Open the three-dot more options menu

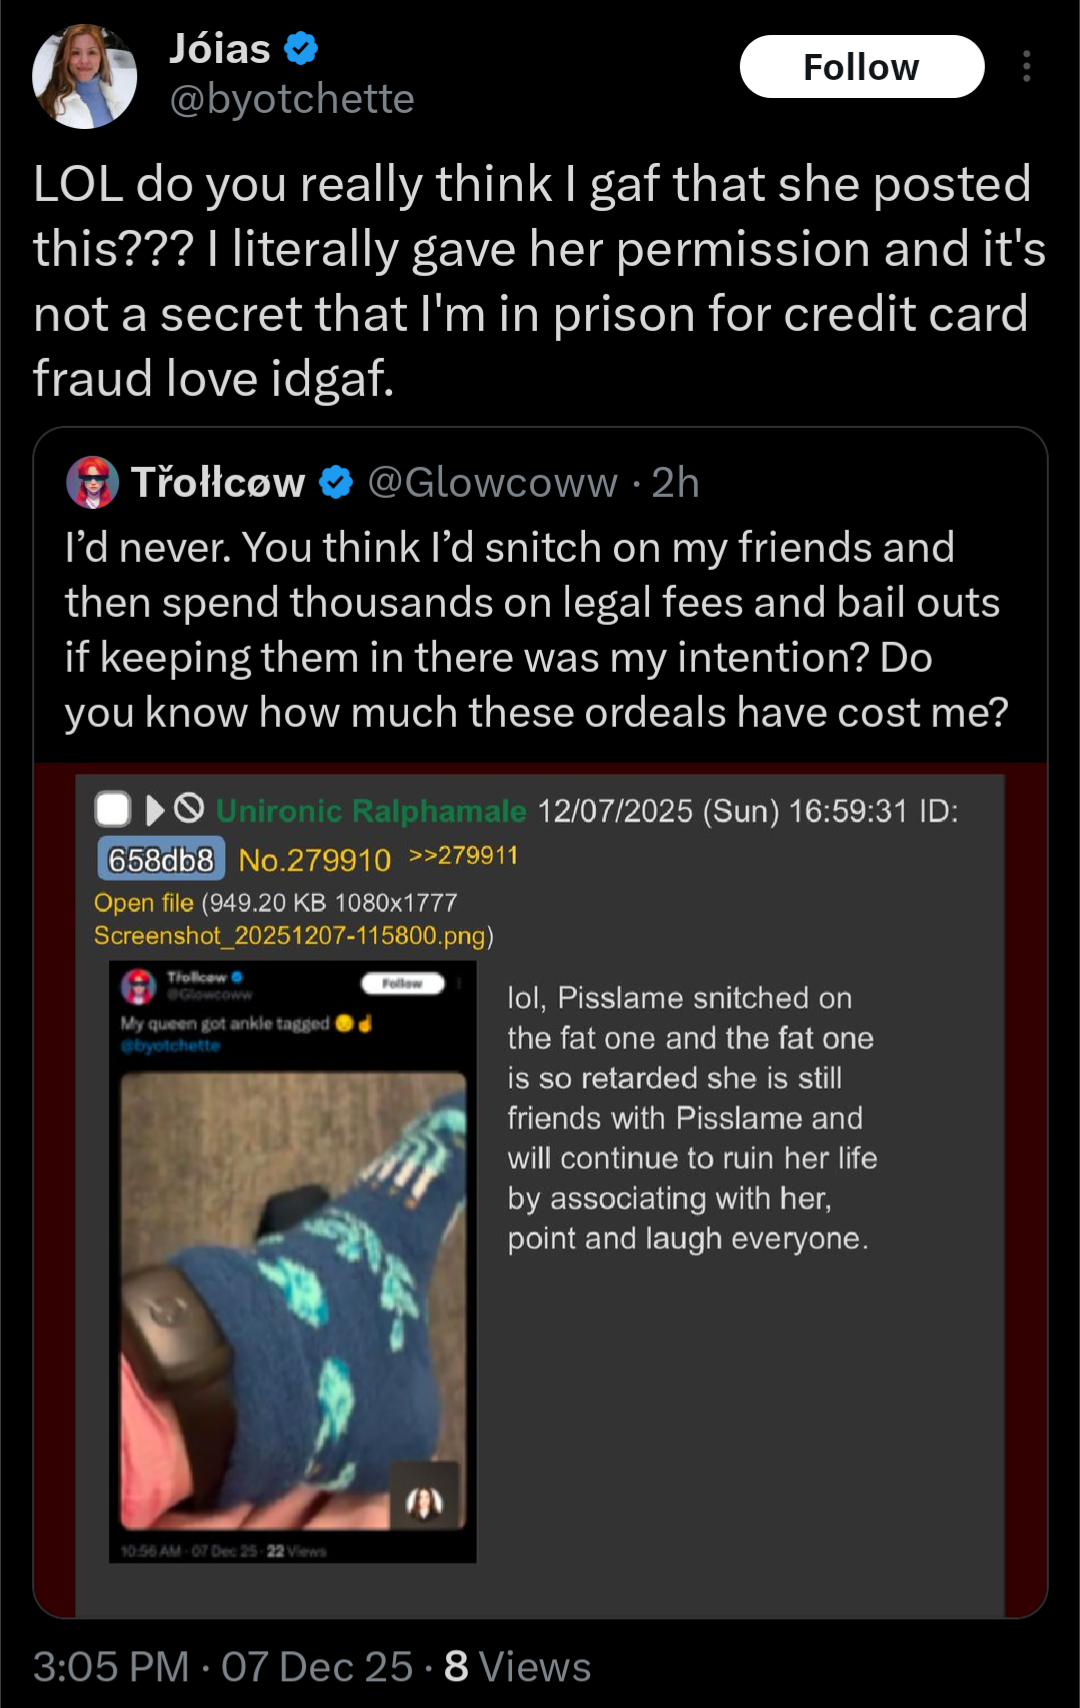[x=1026, y=66]
